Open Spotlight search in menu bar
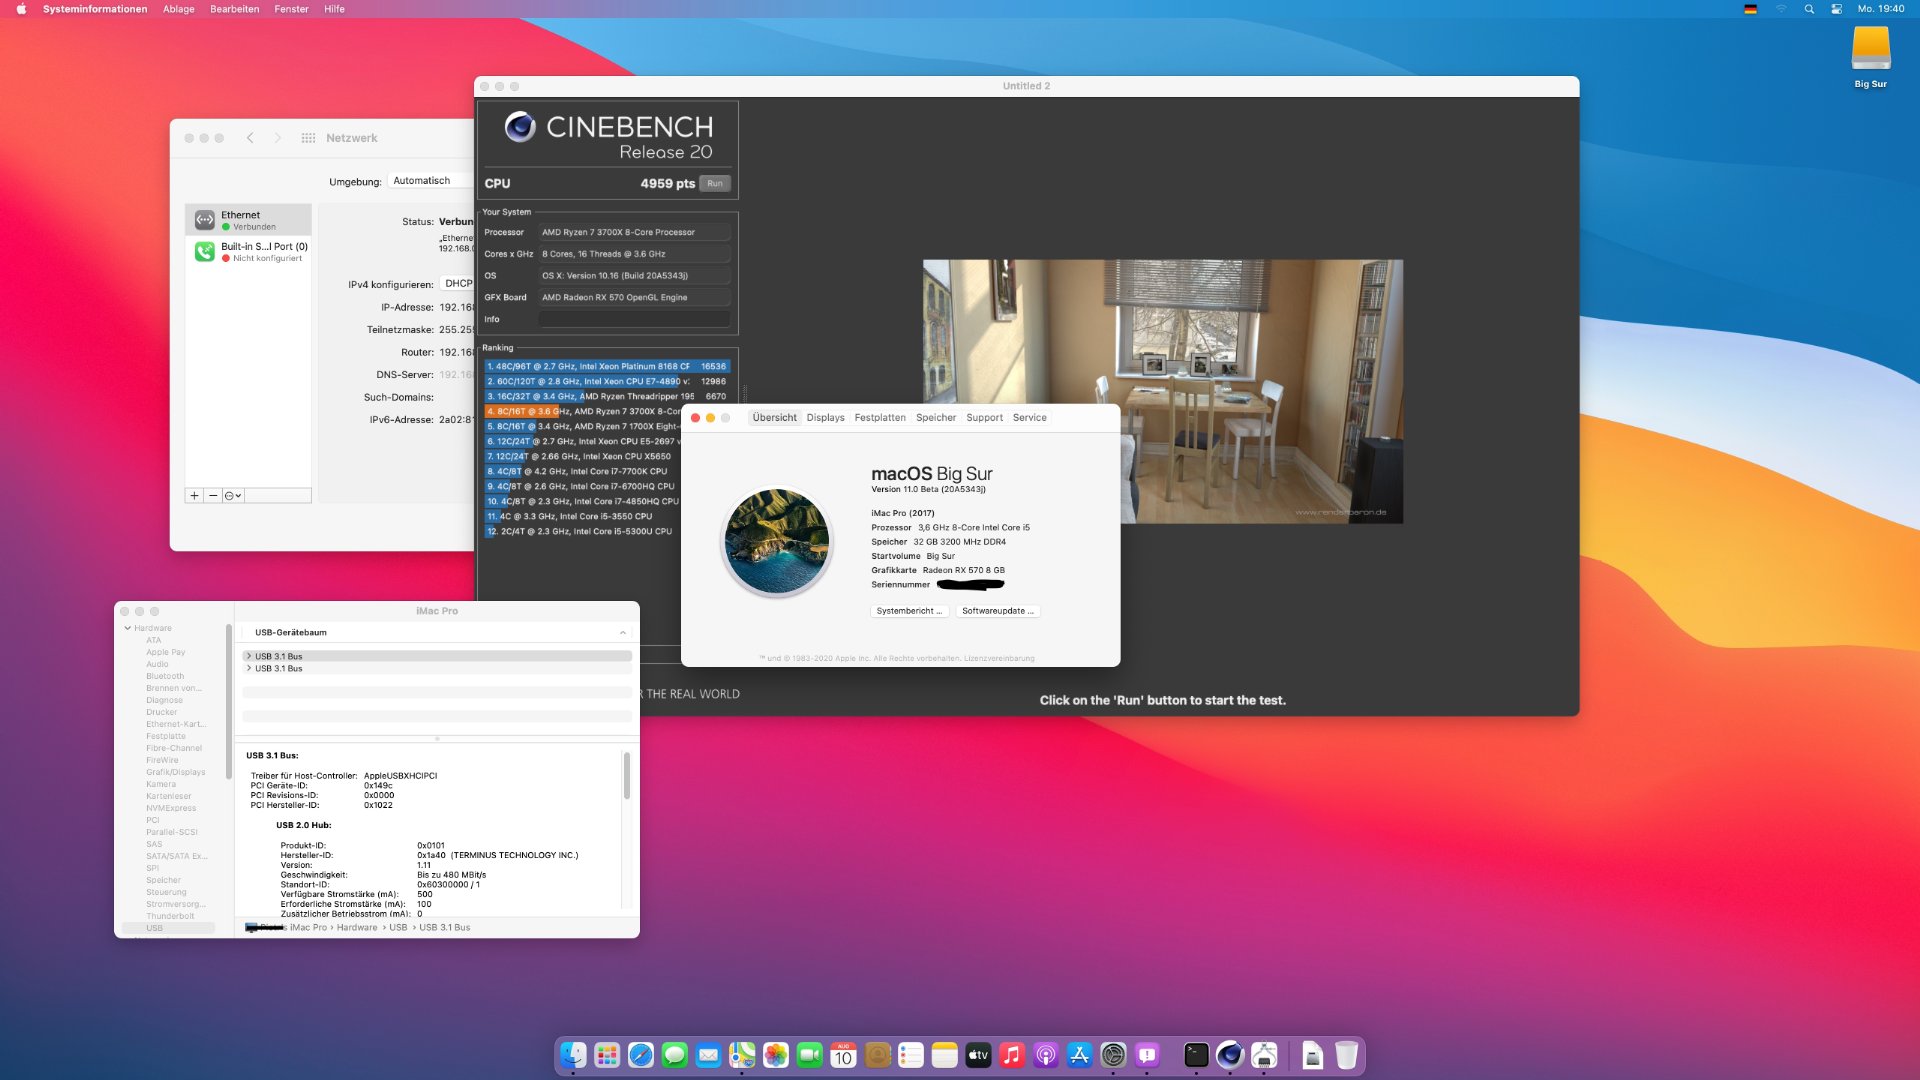 pos(1809,9)
